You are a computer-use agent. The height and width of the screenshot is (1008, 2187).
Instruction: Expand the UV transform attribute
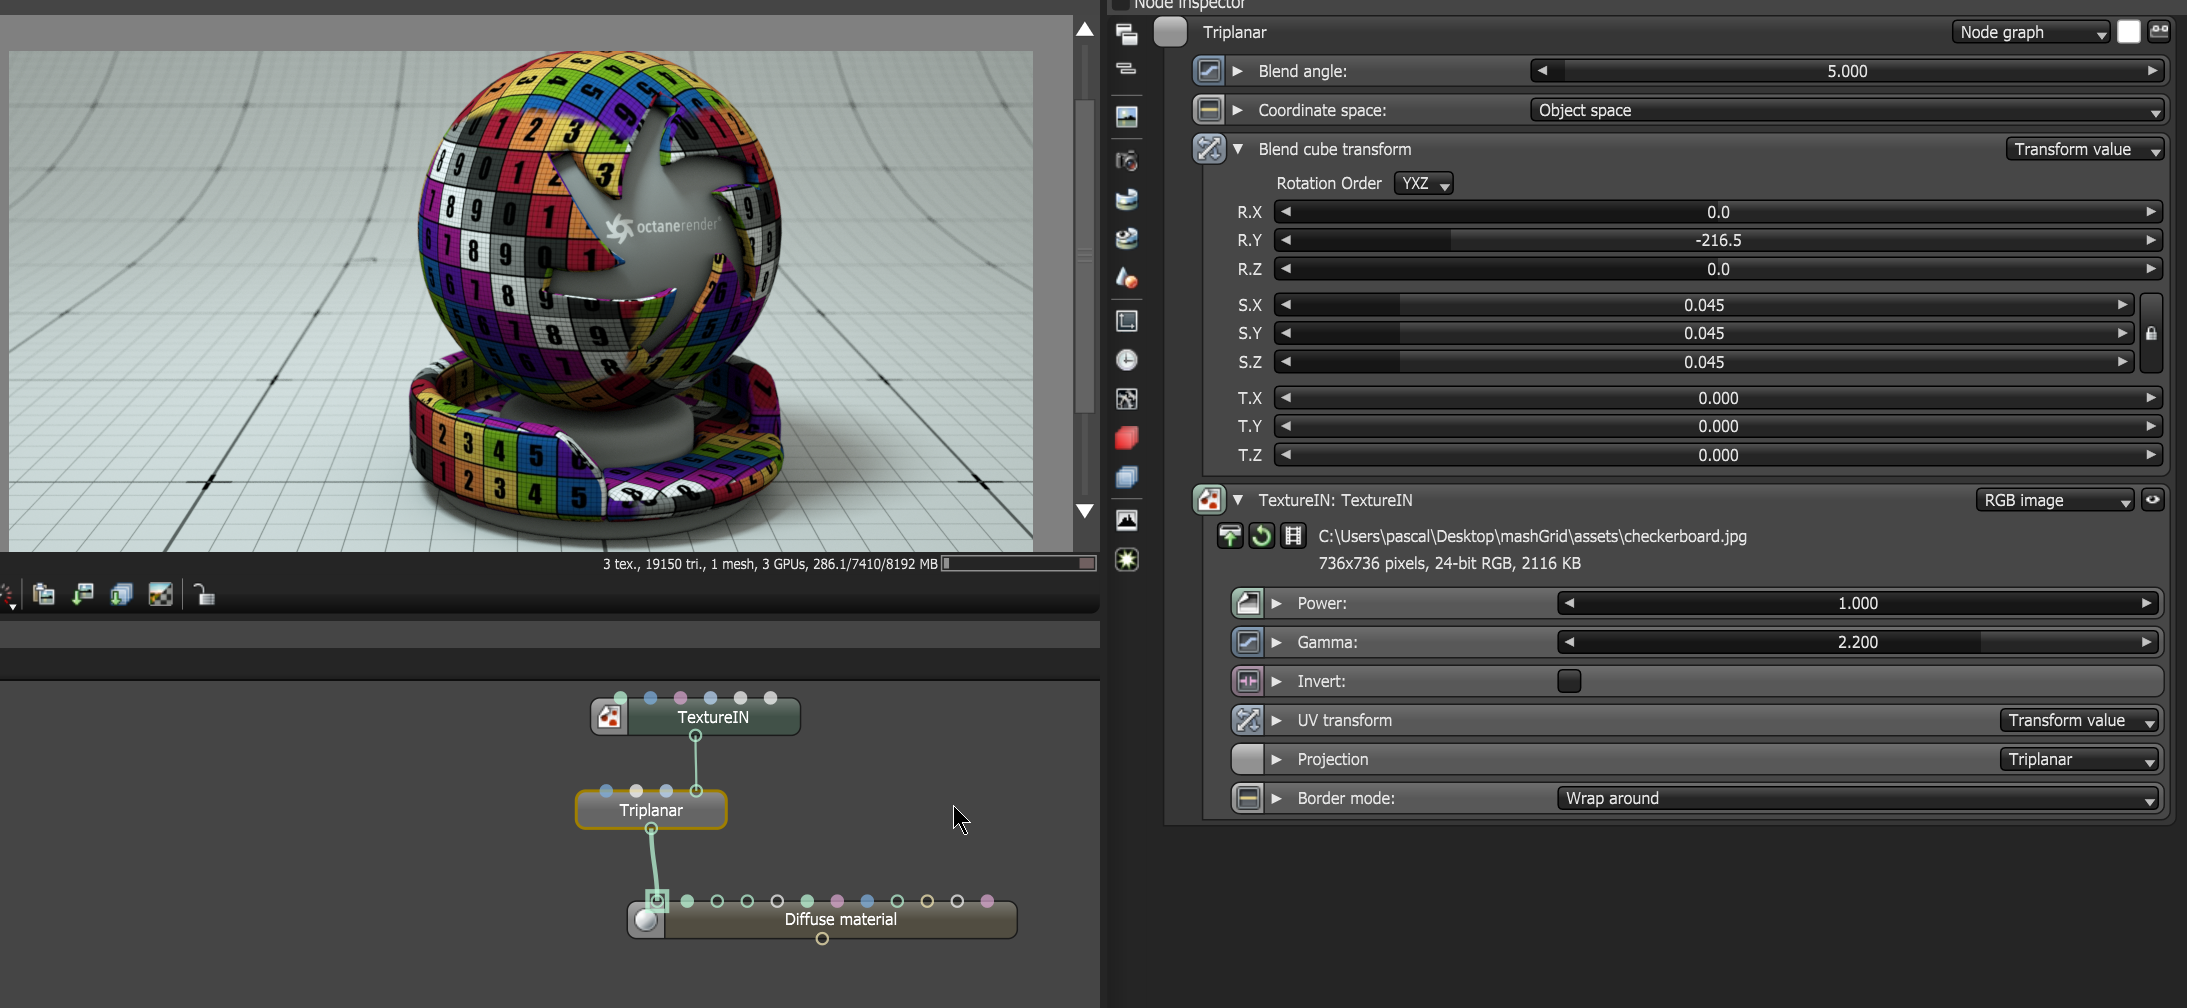pyautogui.click(x=1277, y=720)
